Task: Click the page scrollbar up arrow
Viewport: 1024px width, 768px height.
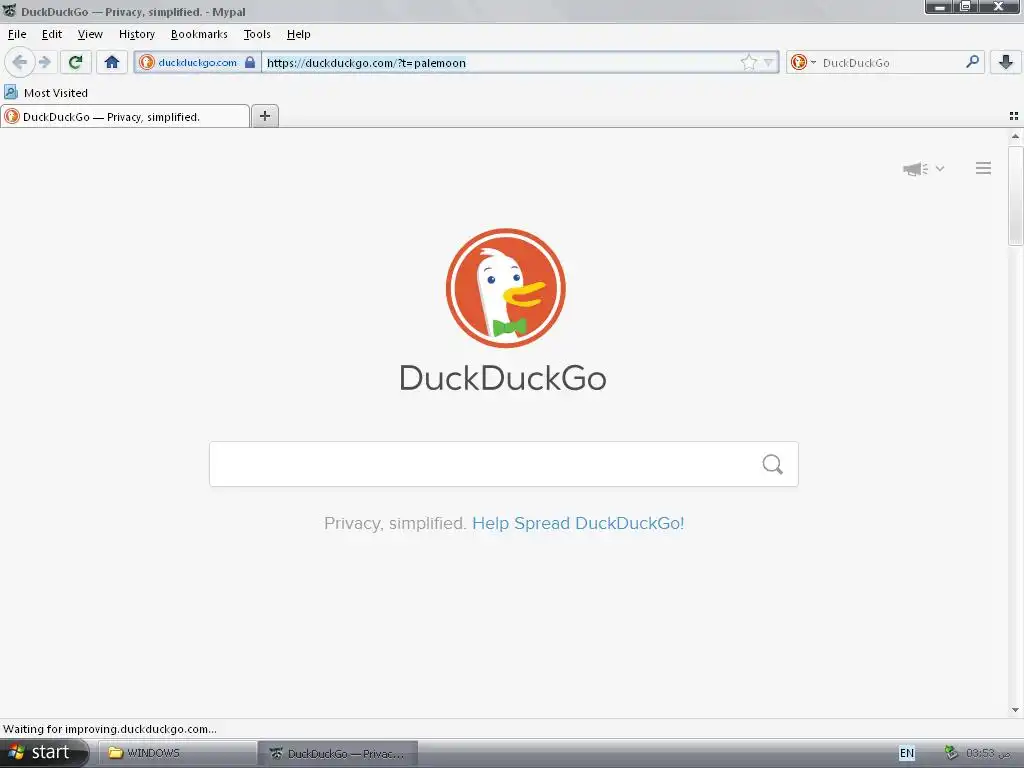Action: 1015,136
